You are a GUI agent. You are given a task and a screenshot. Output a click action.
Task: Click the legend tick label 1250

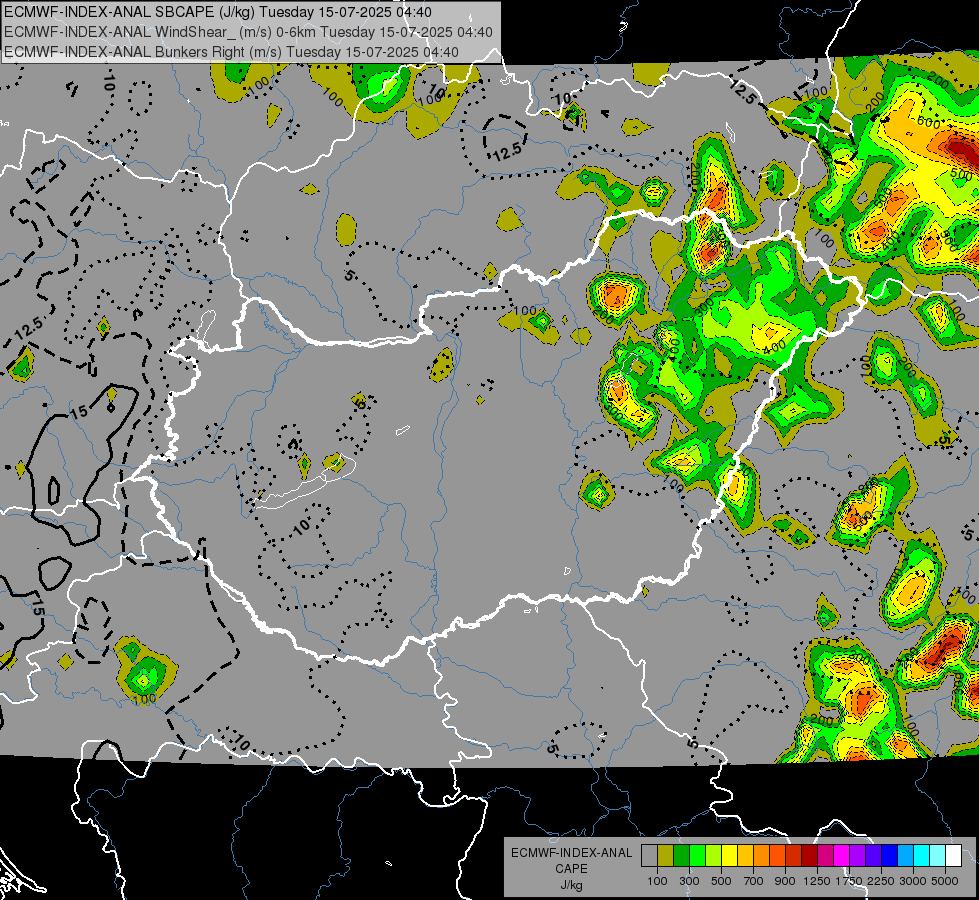click(x=817, y=881)
